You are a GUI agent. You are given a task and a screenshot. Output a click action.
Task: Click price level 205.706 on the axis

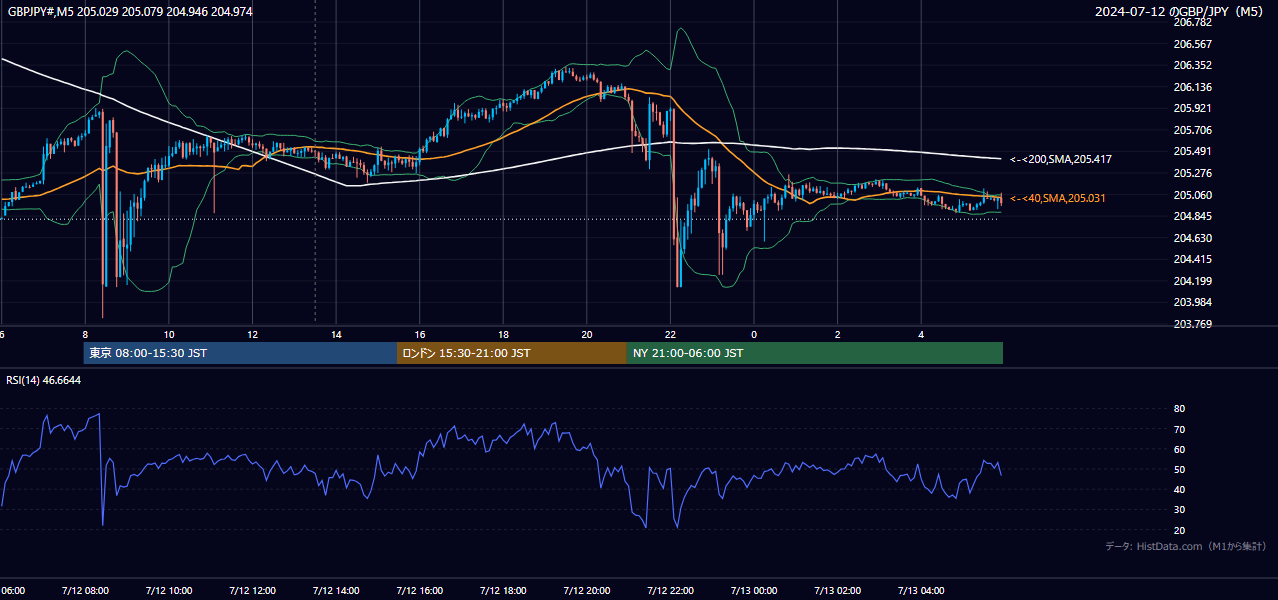click(1192, 130)
